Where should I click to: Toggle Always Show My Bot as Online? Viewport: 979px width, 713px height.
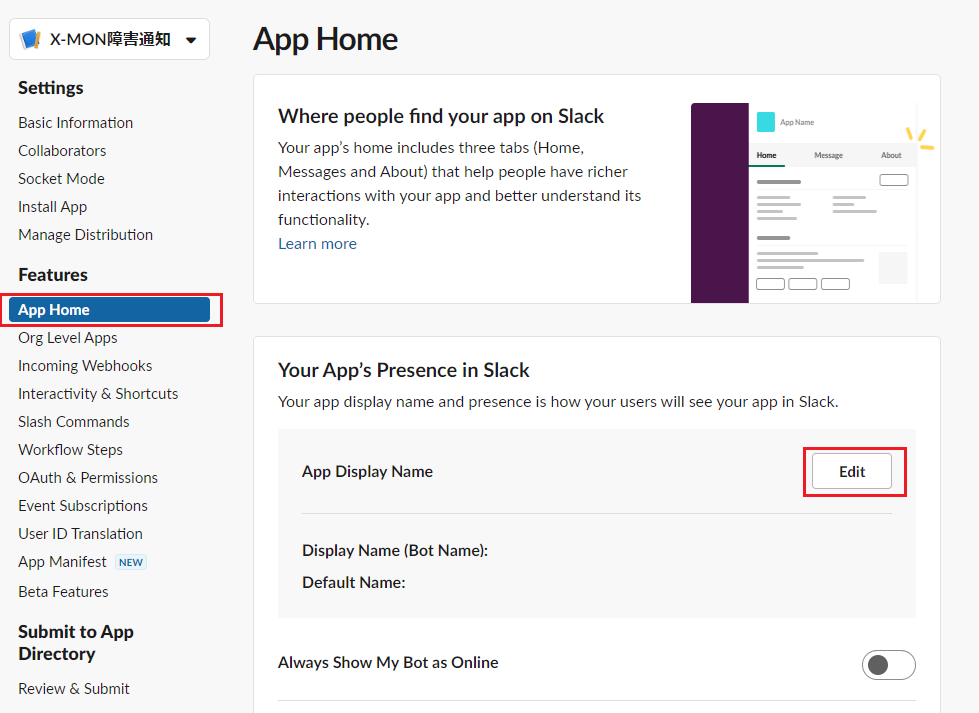tap(888, 665)
